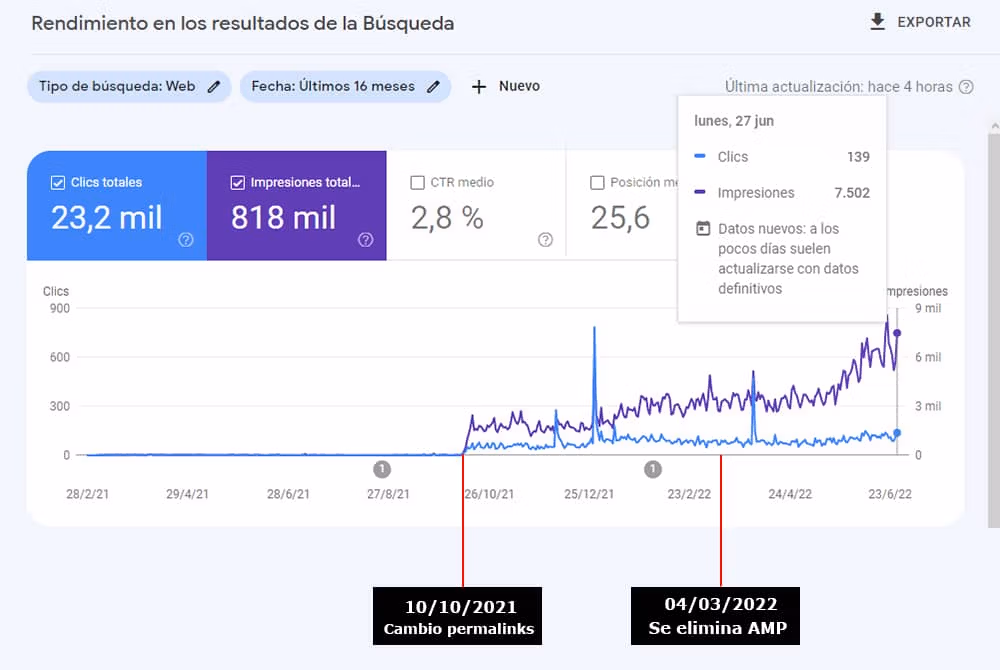This screenshot has width=1000, height=670.
Task: Click the EXPORTAR button label
Action: (933, 22)
